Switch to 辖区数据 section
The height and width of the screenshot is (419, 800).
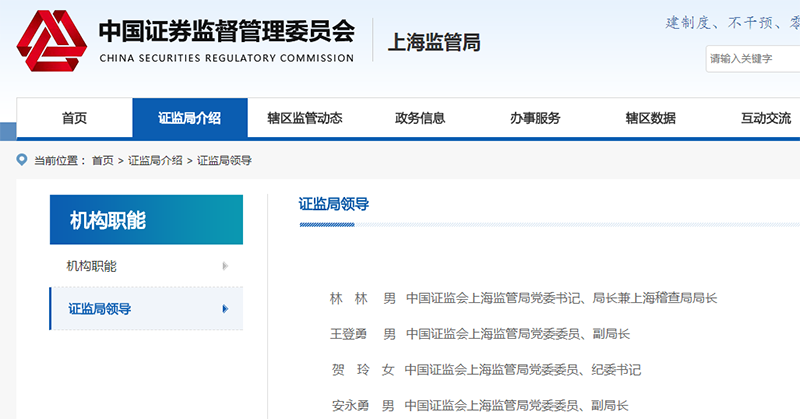(650, 118)
